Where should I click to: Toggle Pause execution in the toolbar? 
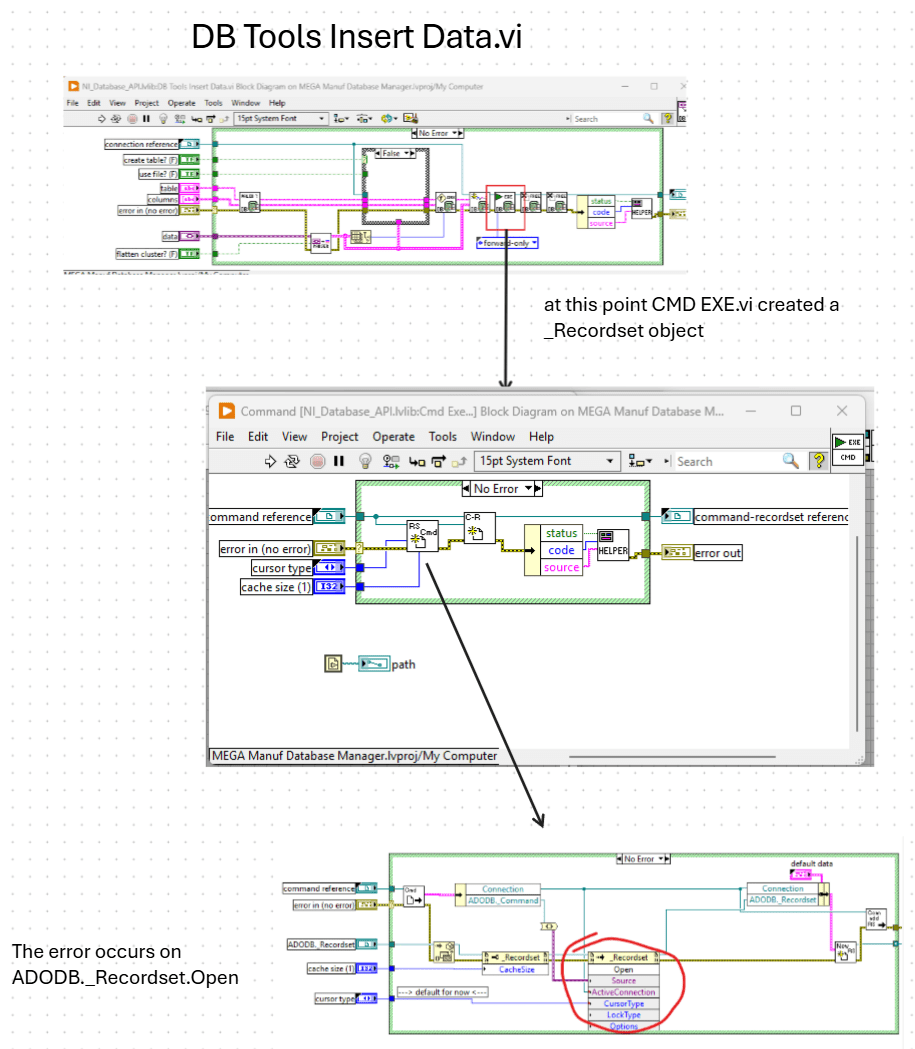(336, 461)
